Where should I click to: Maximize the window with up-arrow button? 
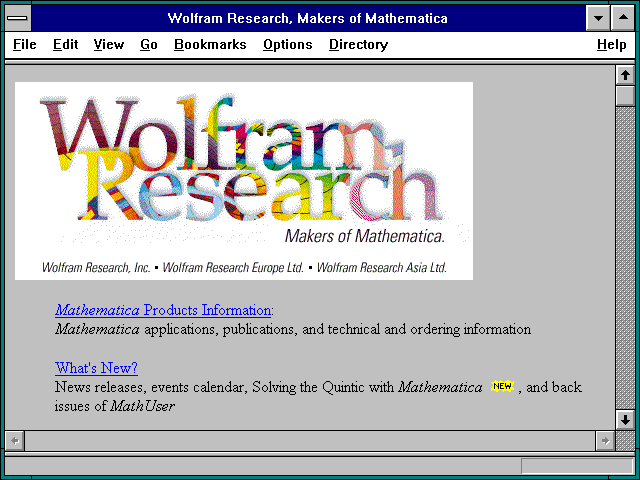tap(623, 18)
